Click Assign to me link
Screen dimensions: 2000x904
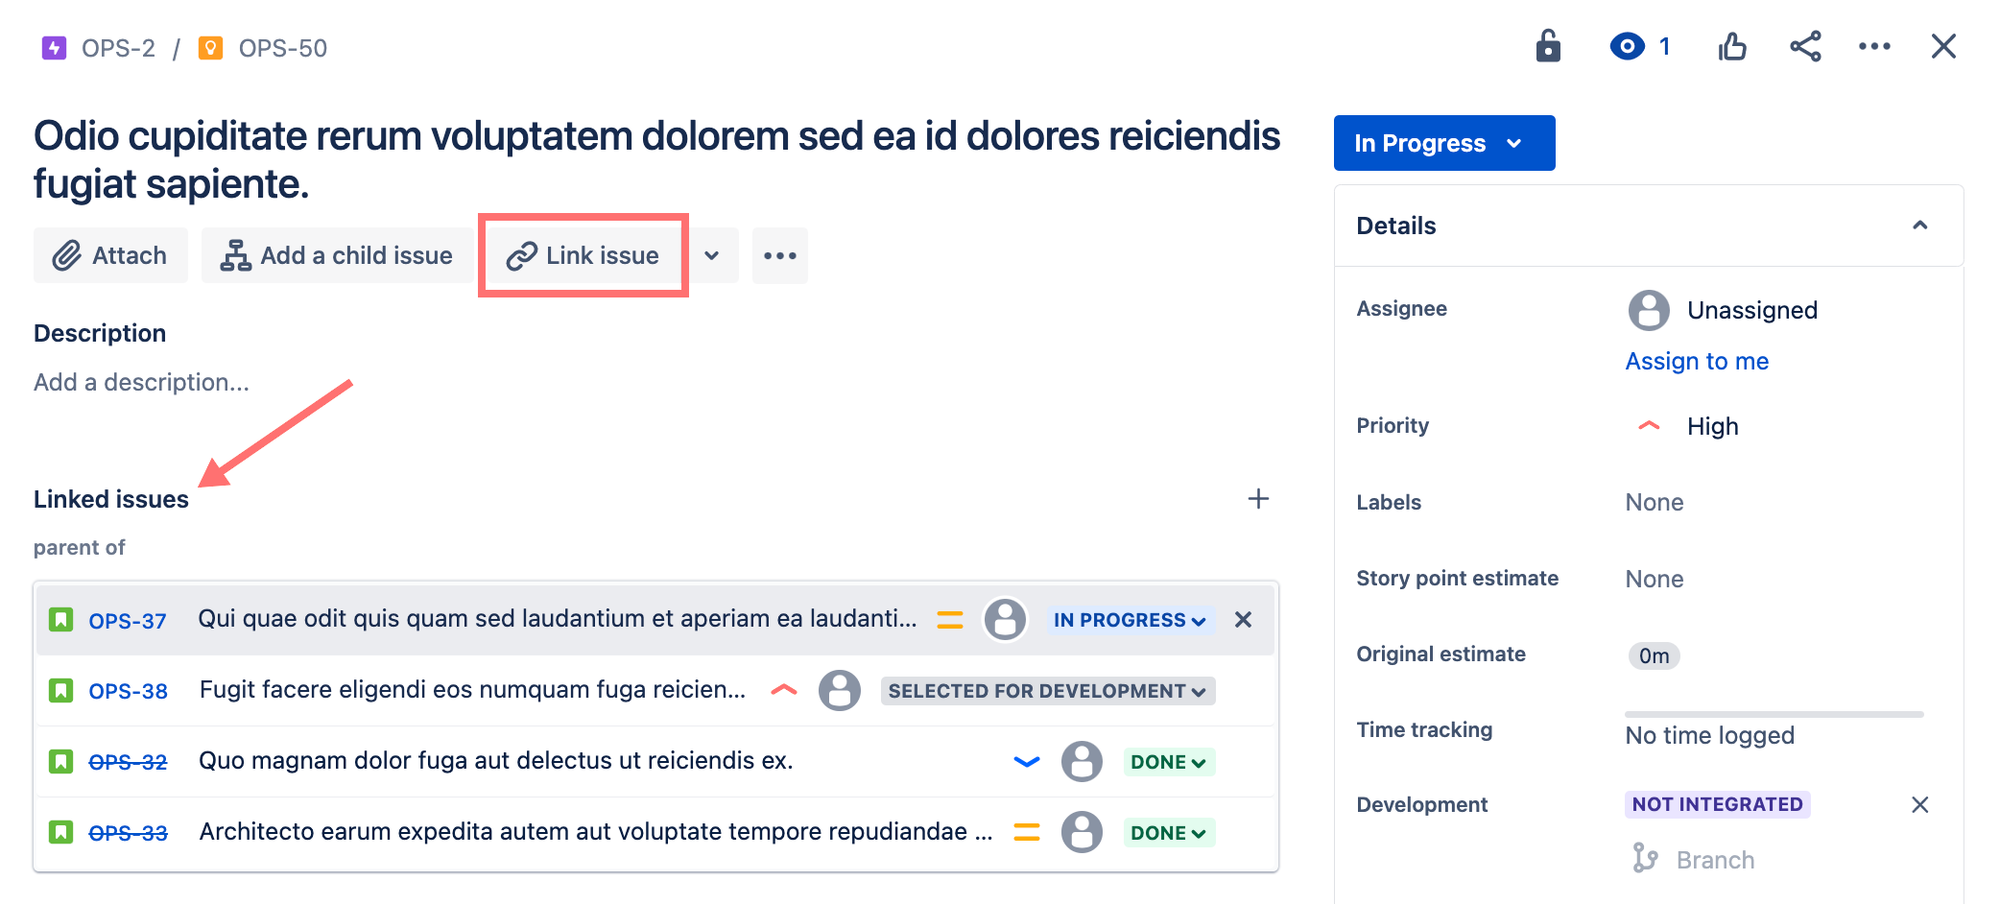(x=1697, y=361)
